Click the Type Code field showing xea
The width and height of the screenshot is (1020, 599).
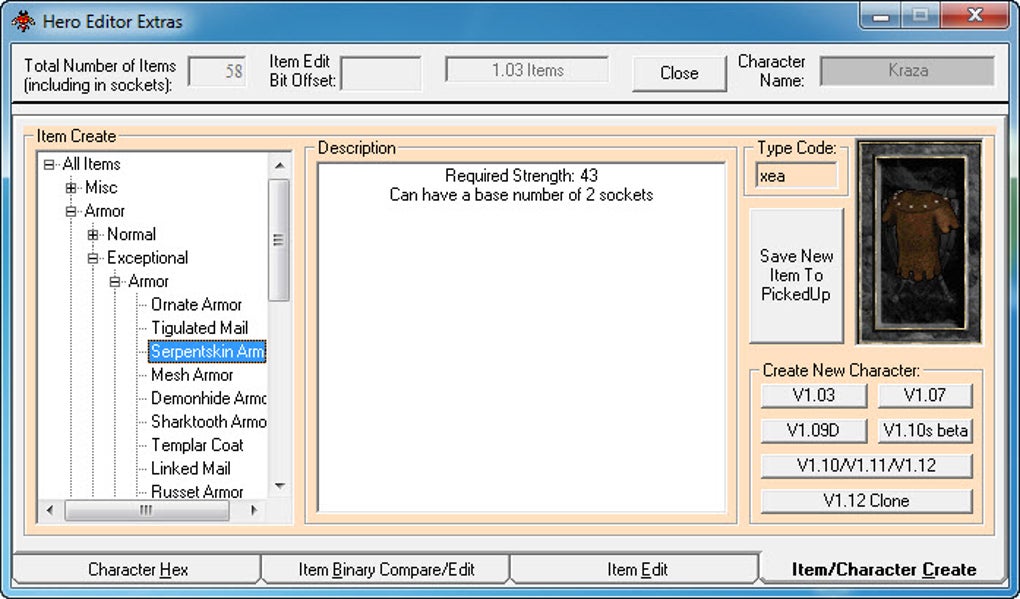click(796, 176)
